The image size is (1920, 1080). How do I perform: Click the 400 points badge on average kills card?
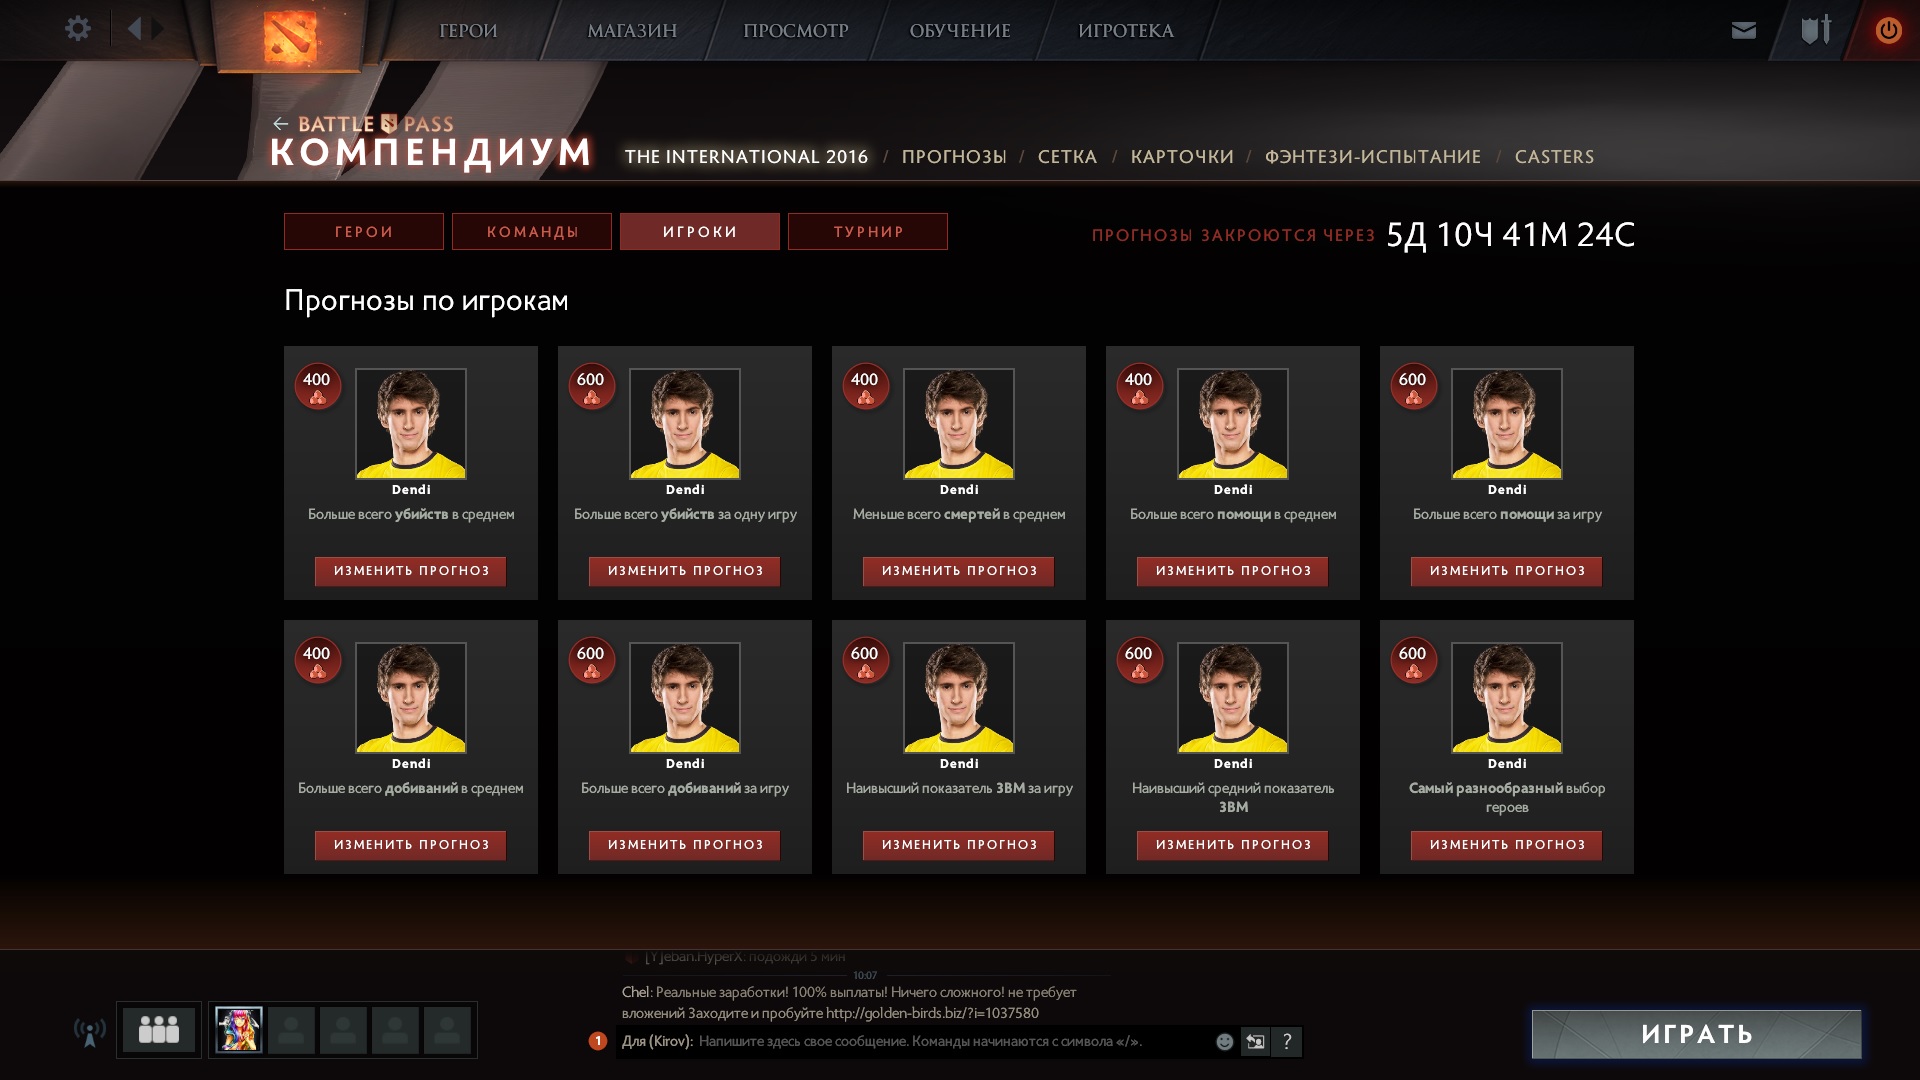317,387
